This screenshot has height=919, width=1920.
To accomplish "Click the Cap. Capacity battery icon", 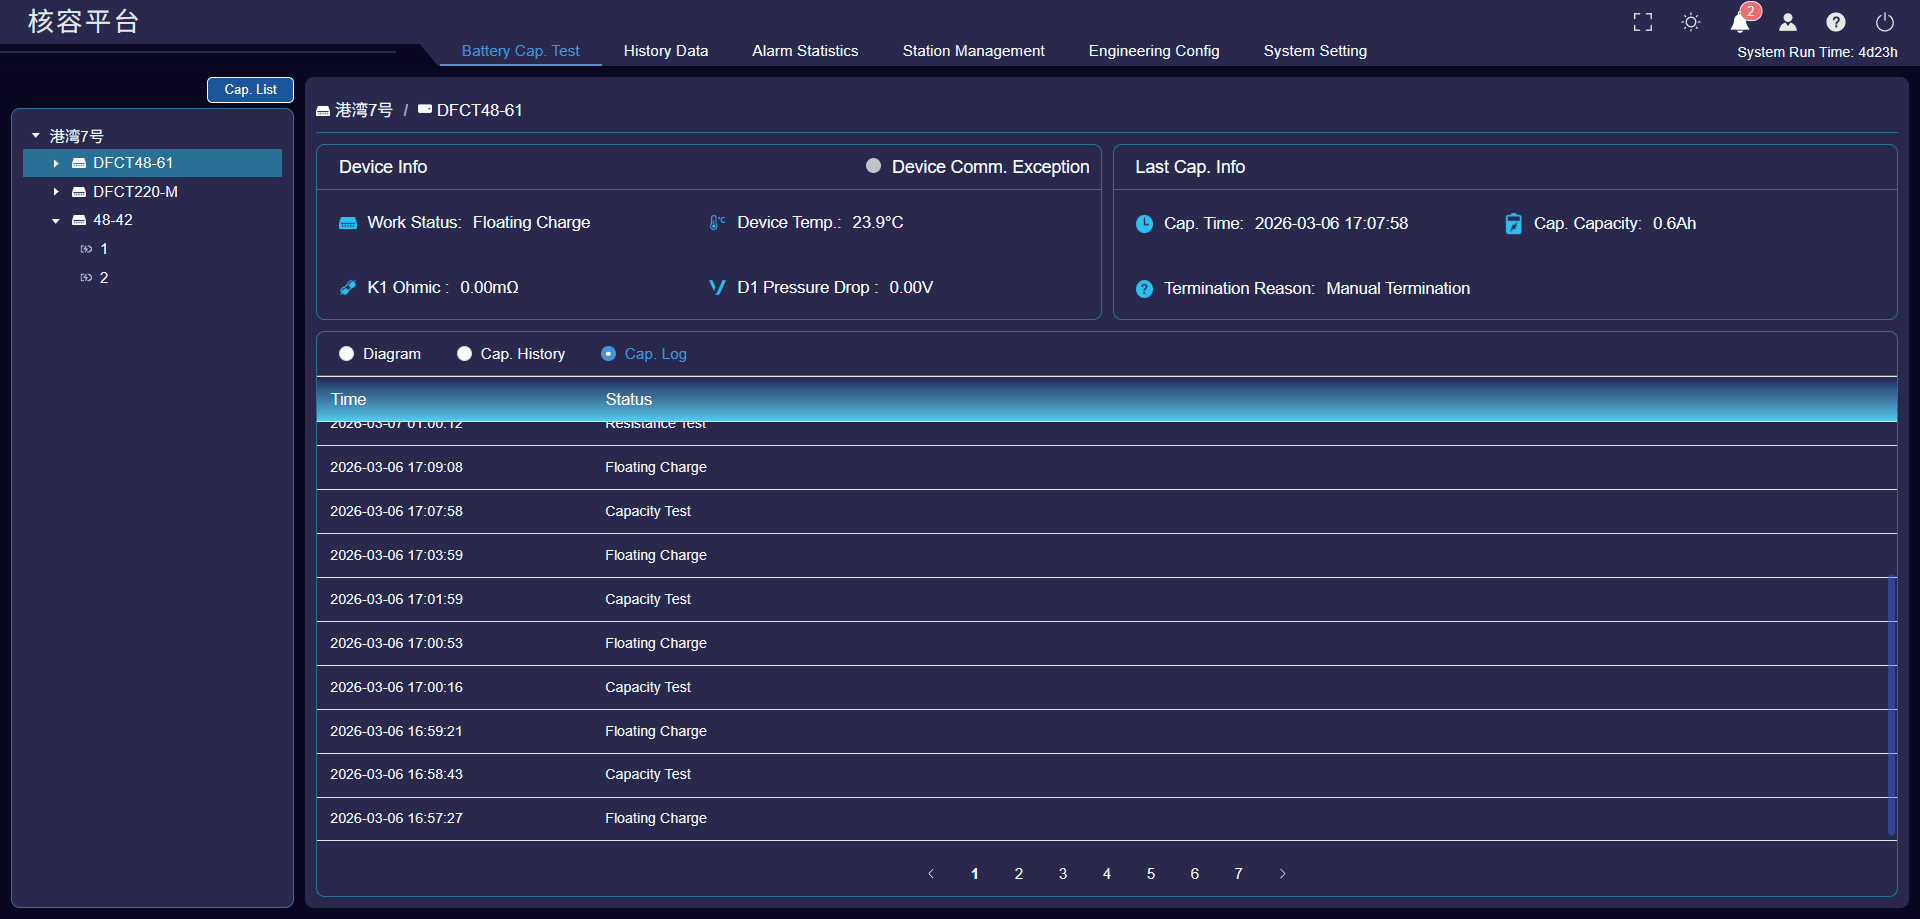I will (1514, 224).
